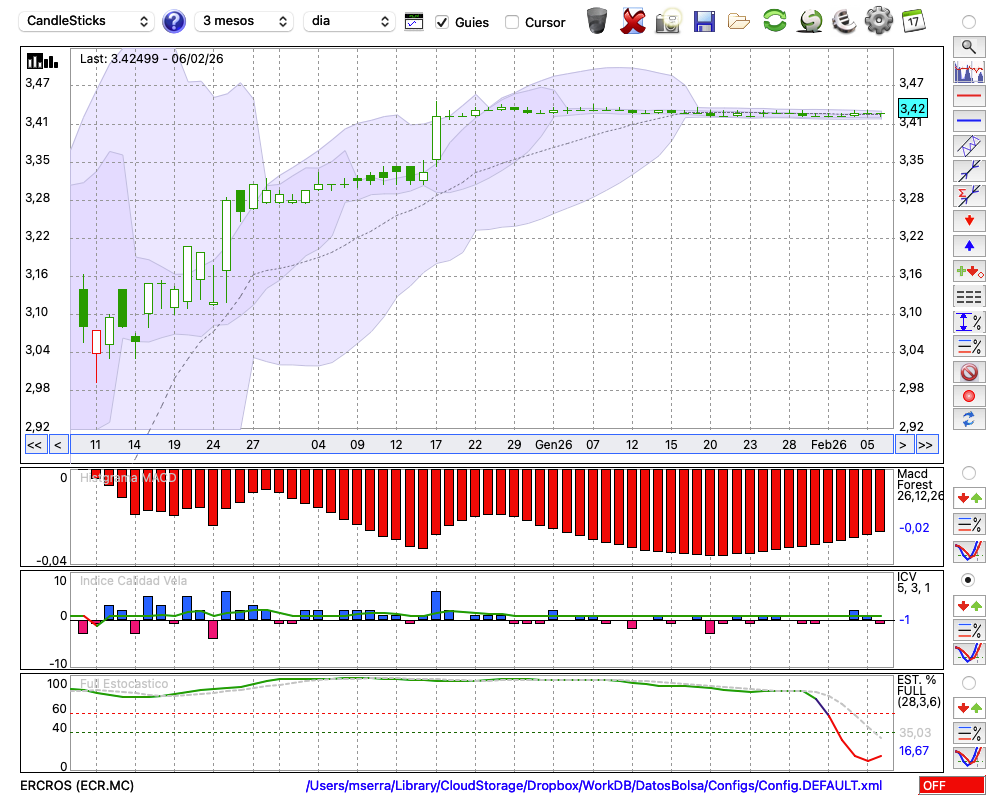Jump to chart start with << button
1000x800 pixels.
(34, 445)
